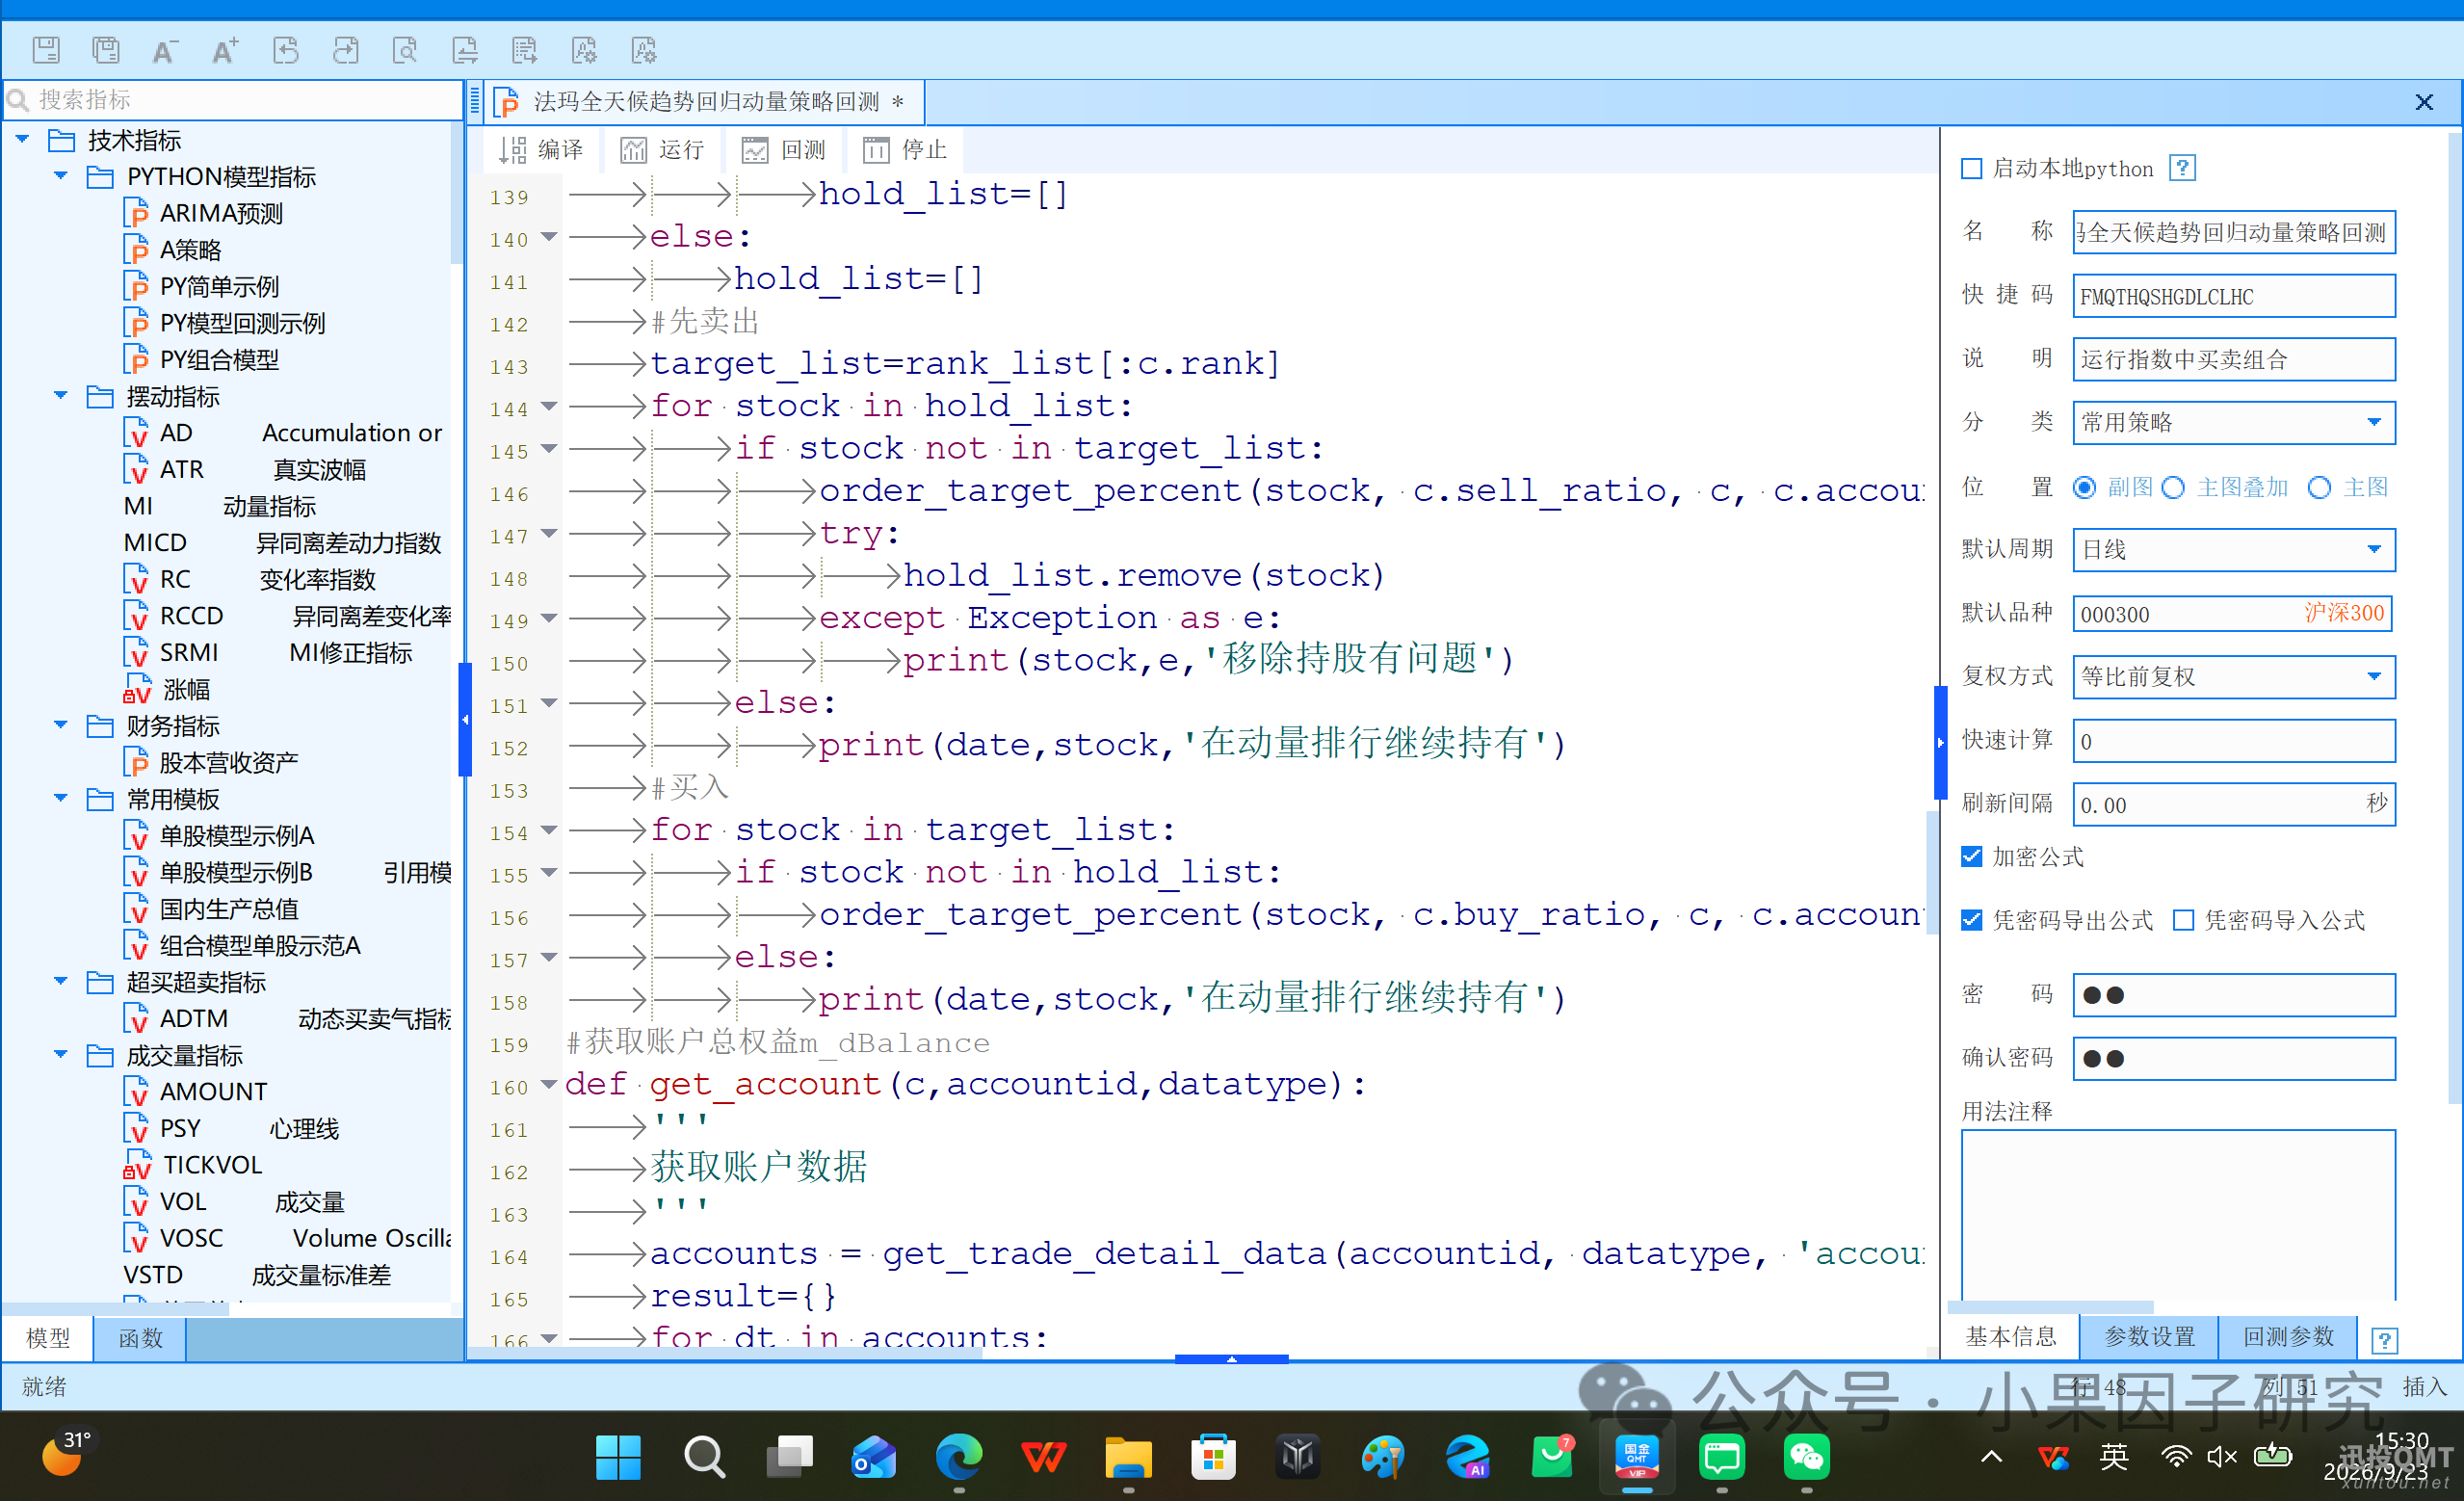
Task: Open the 分类 dropdown 常用策略
Action: (2234, 423)
